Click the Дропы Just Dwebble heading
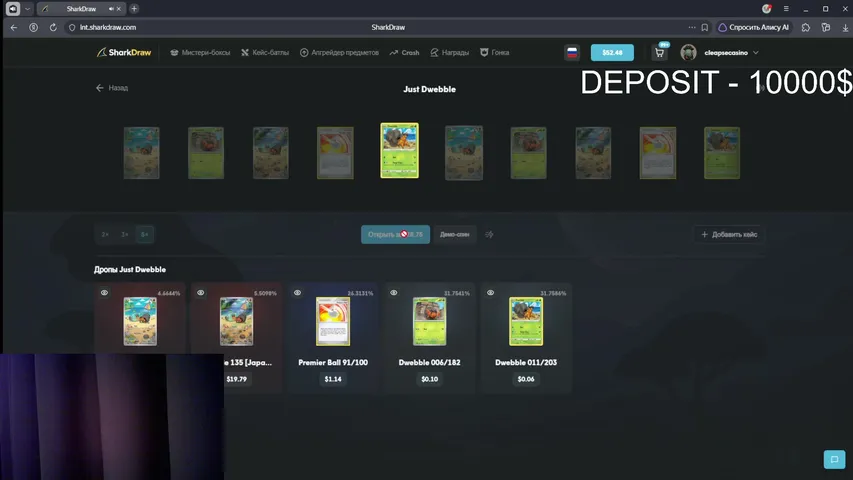Screen dimensions: 853x480 tap(130, 269)
